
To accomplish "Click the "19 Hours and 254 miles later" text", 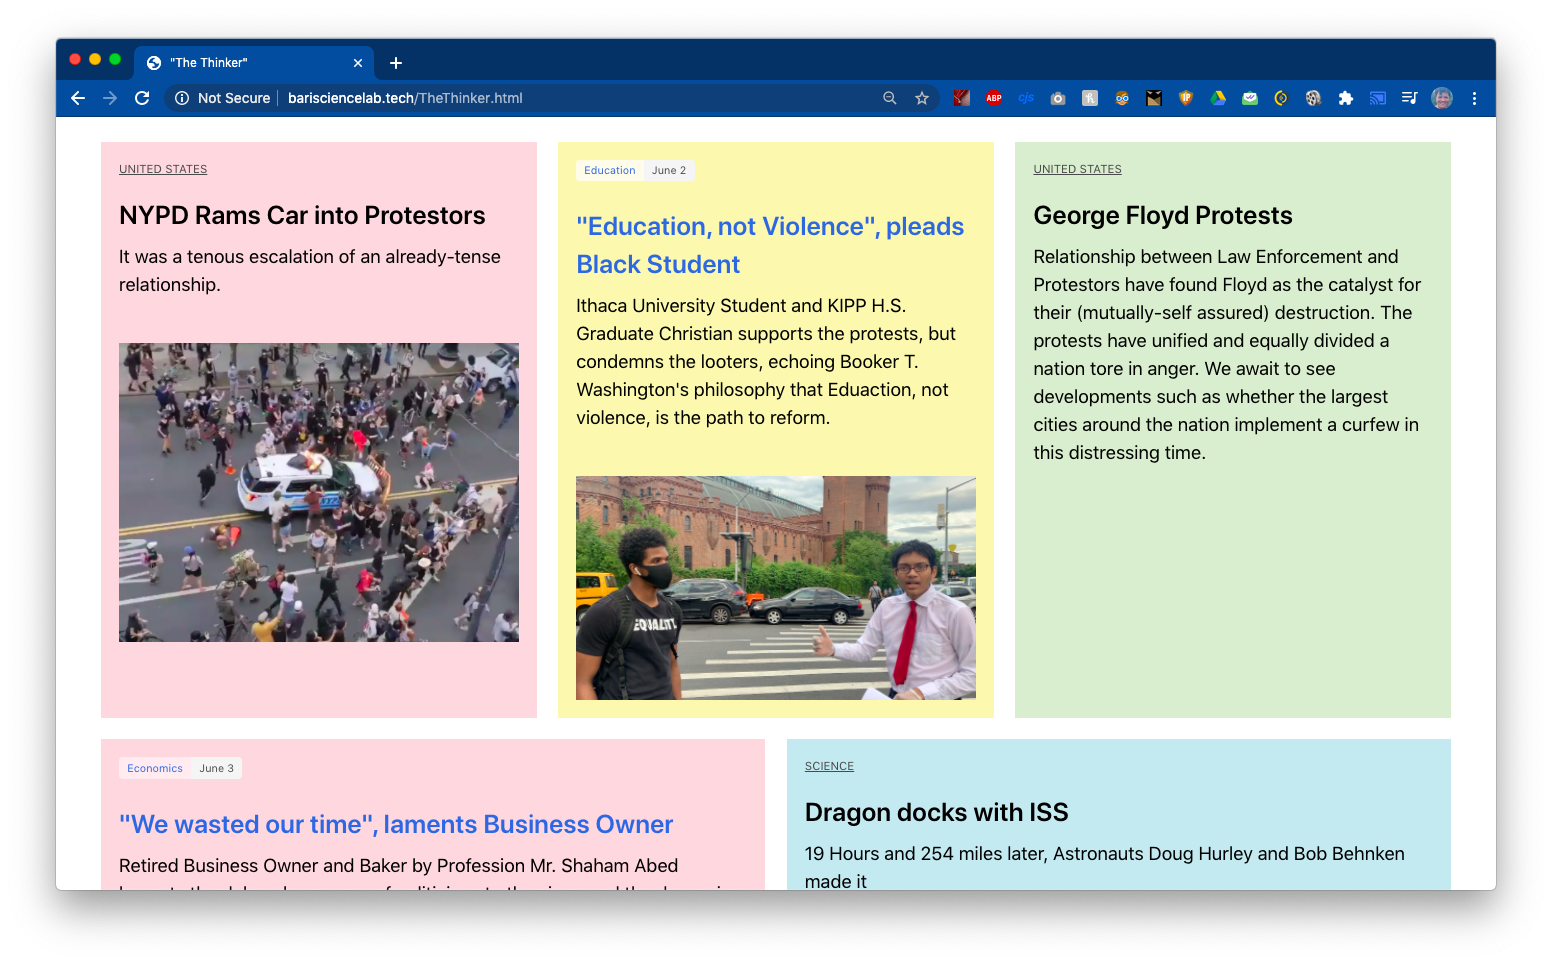I will [x=1105, y=867].
